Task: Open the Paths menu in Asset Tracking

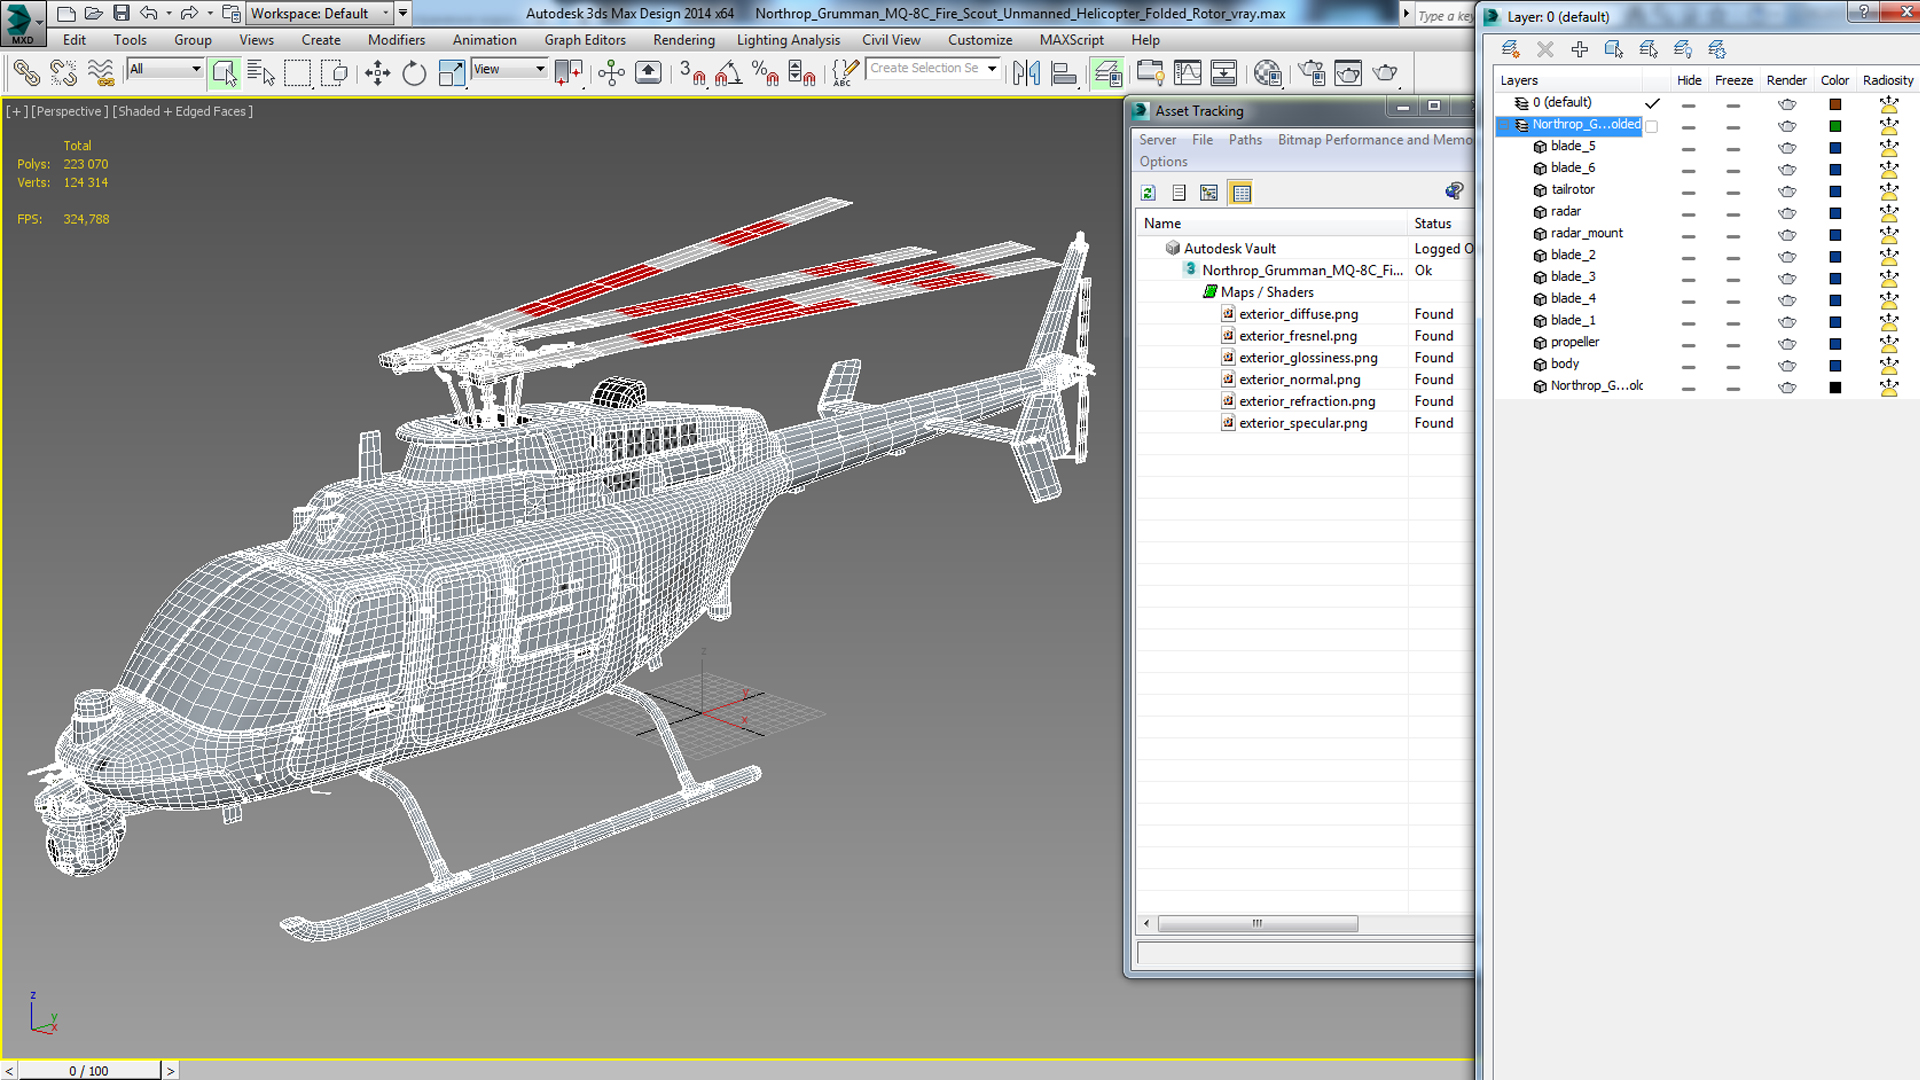Action: 1245,140
